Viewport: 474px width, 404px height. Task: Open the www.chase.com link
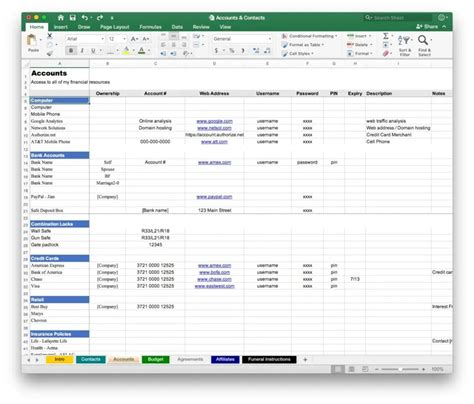[x=214, y=279]
